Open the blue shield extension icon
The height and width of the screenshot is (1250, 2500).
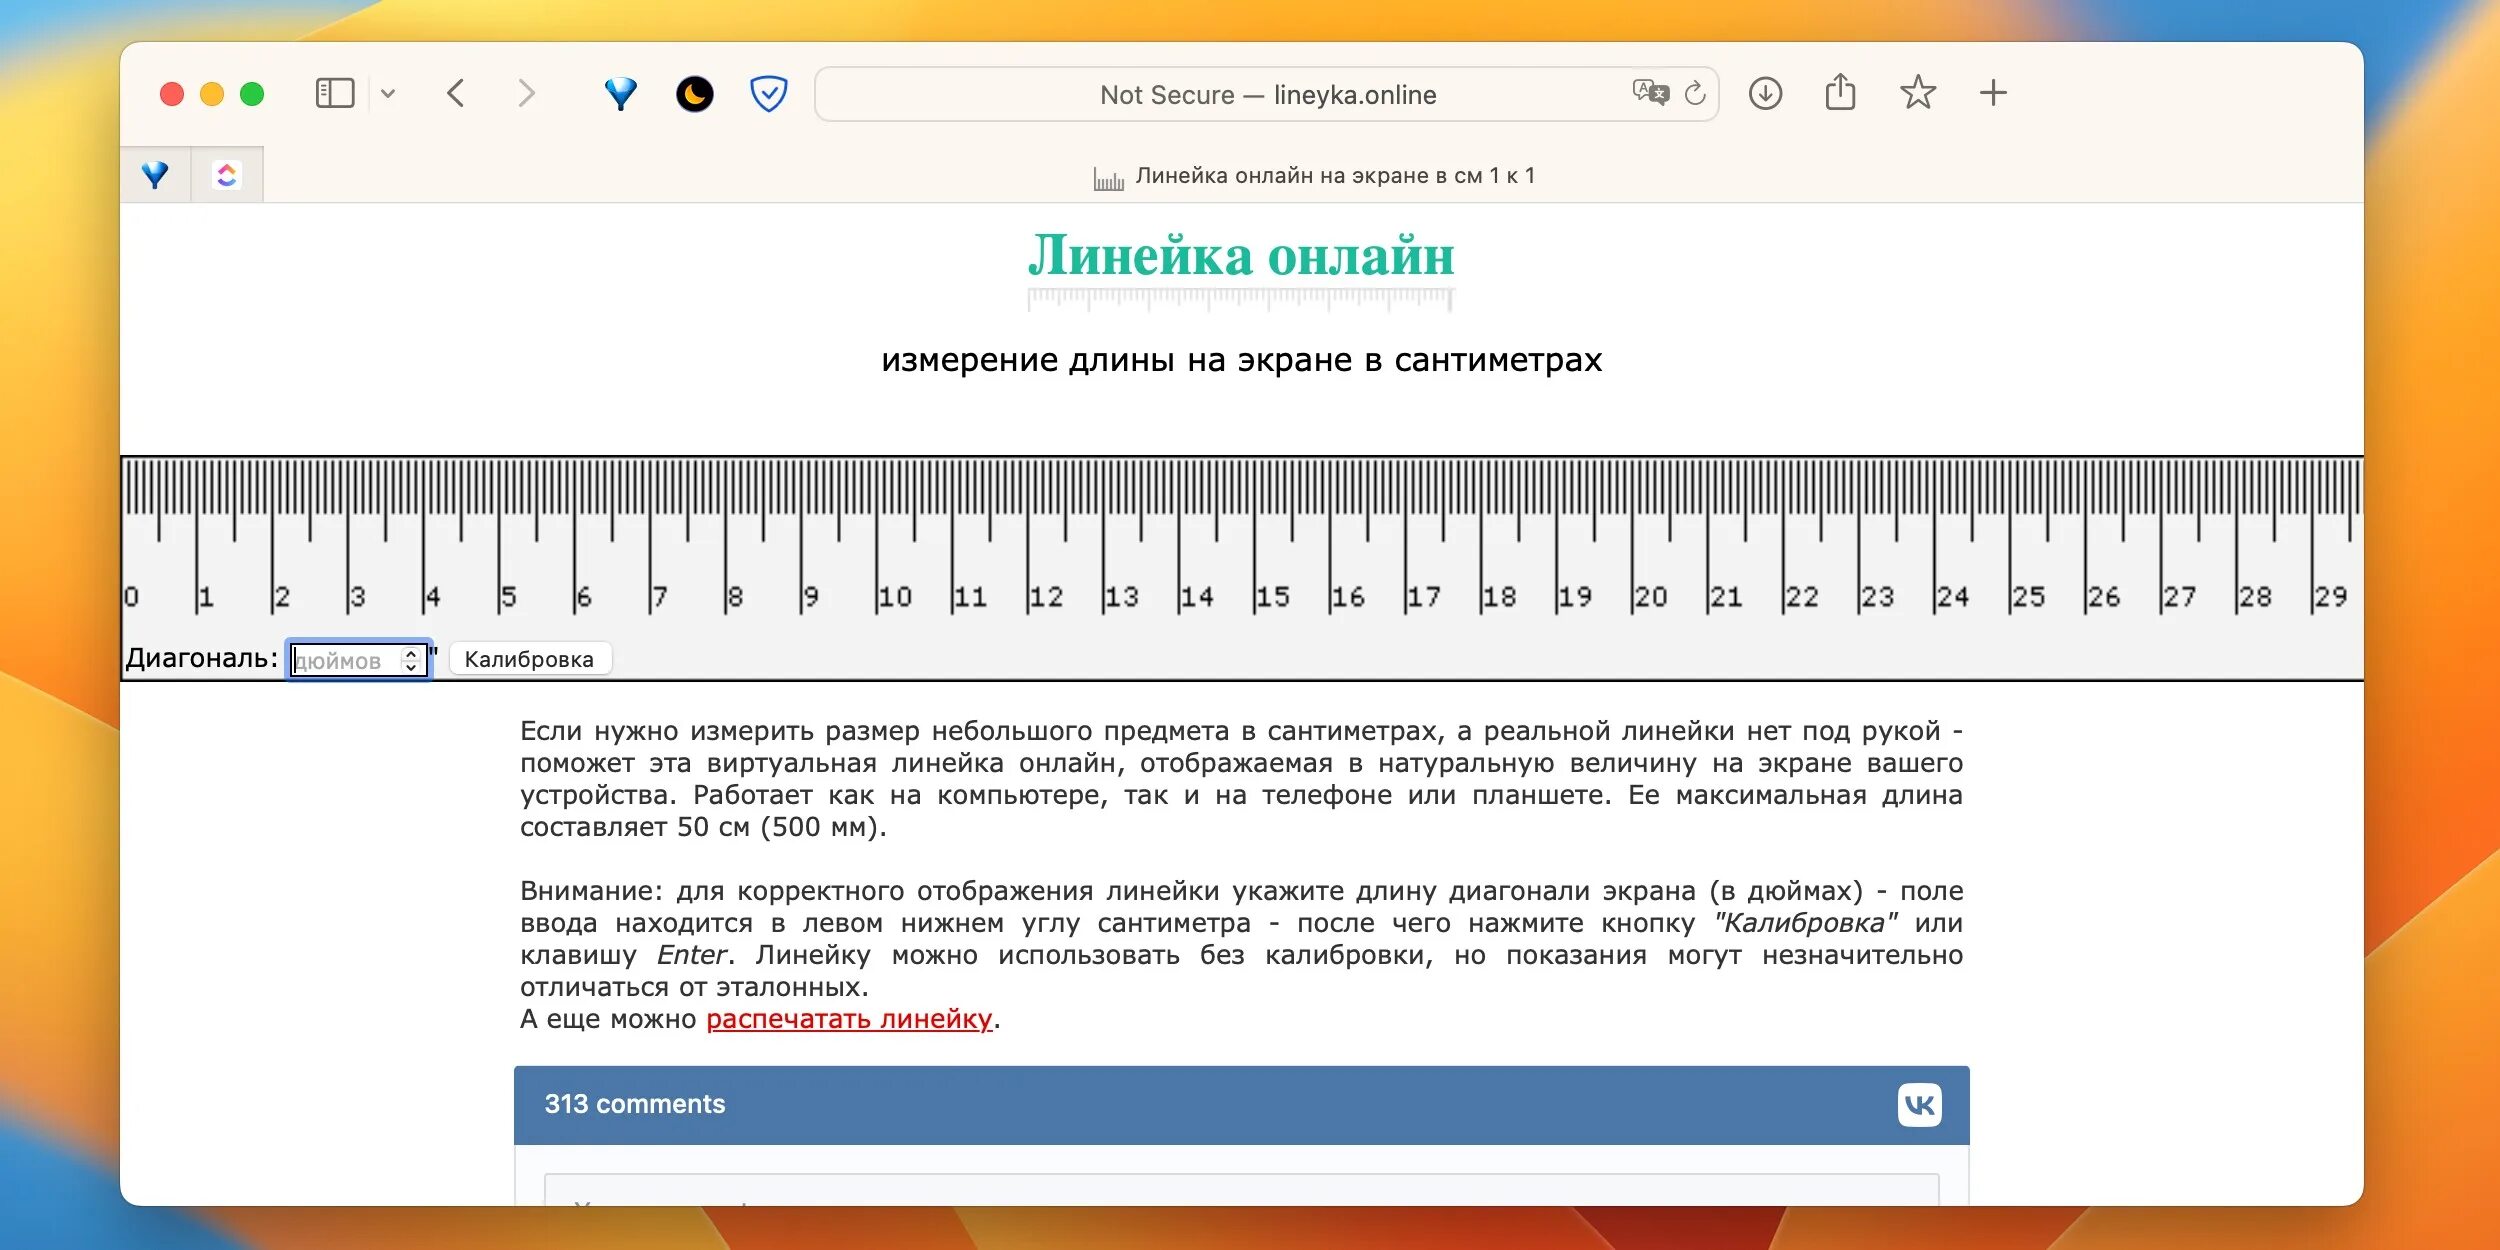coord(768,94)
